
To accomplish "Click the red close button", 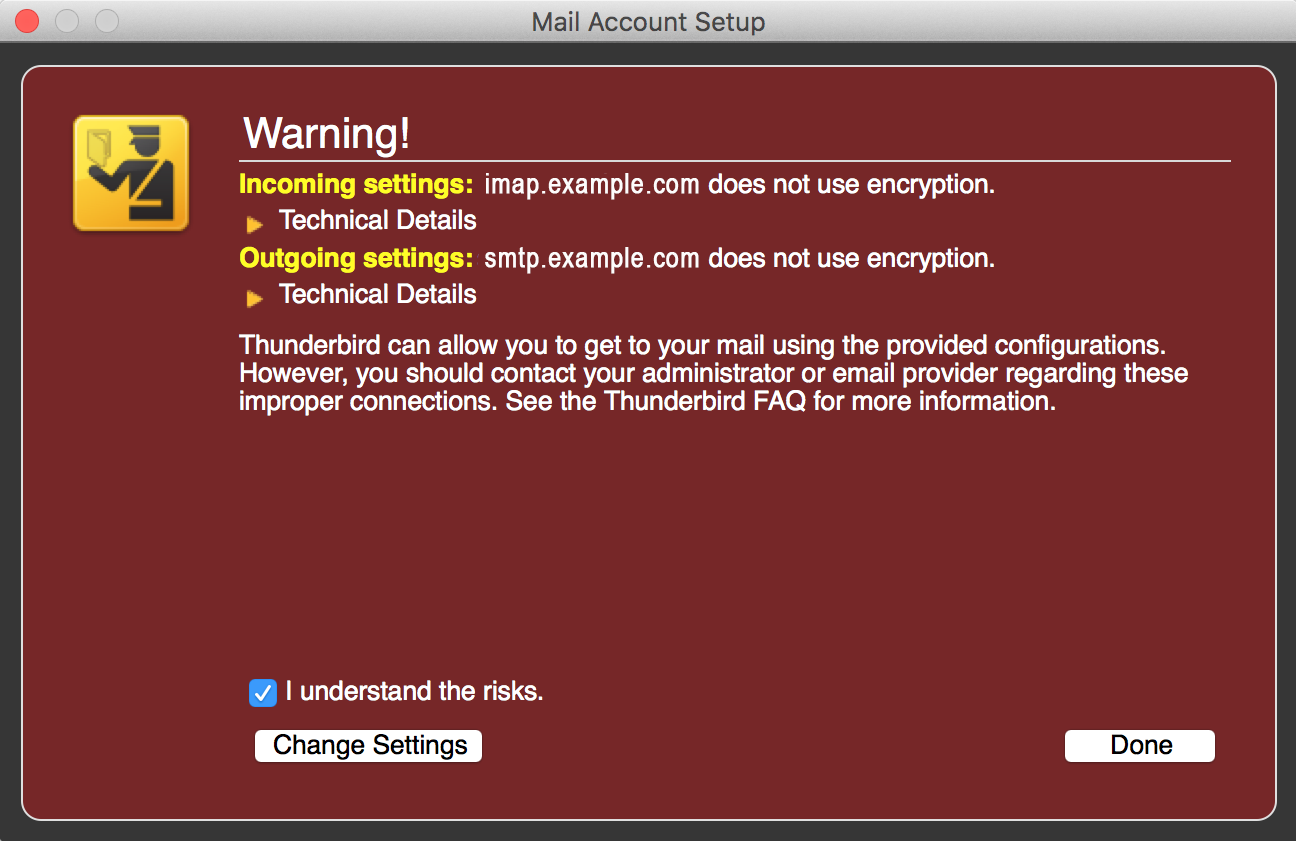I will [x=27, y=20].
